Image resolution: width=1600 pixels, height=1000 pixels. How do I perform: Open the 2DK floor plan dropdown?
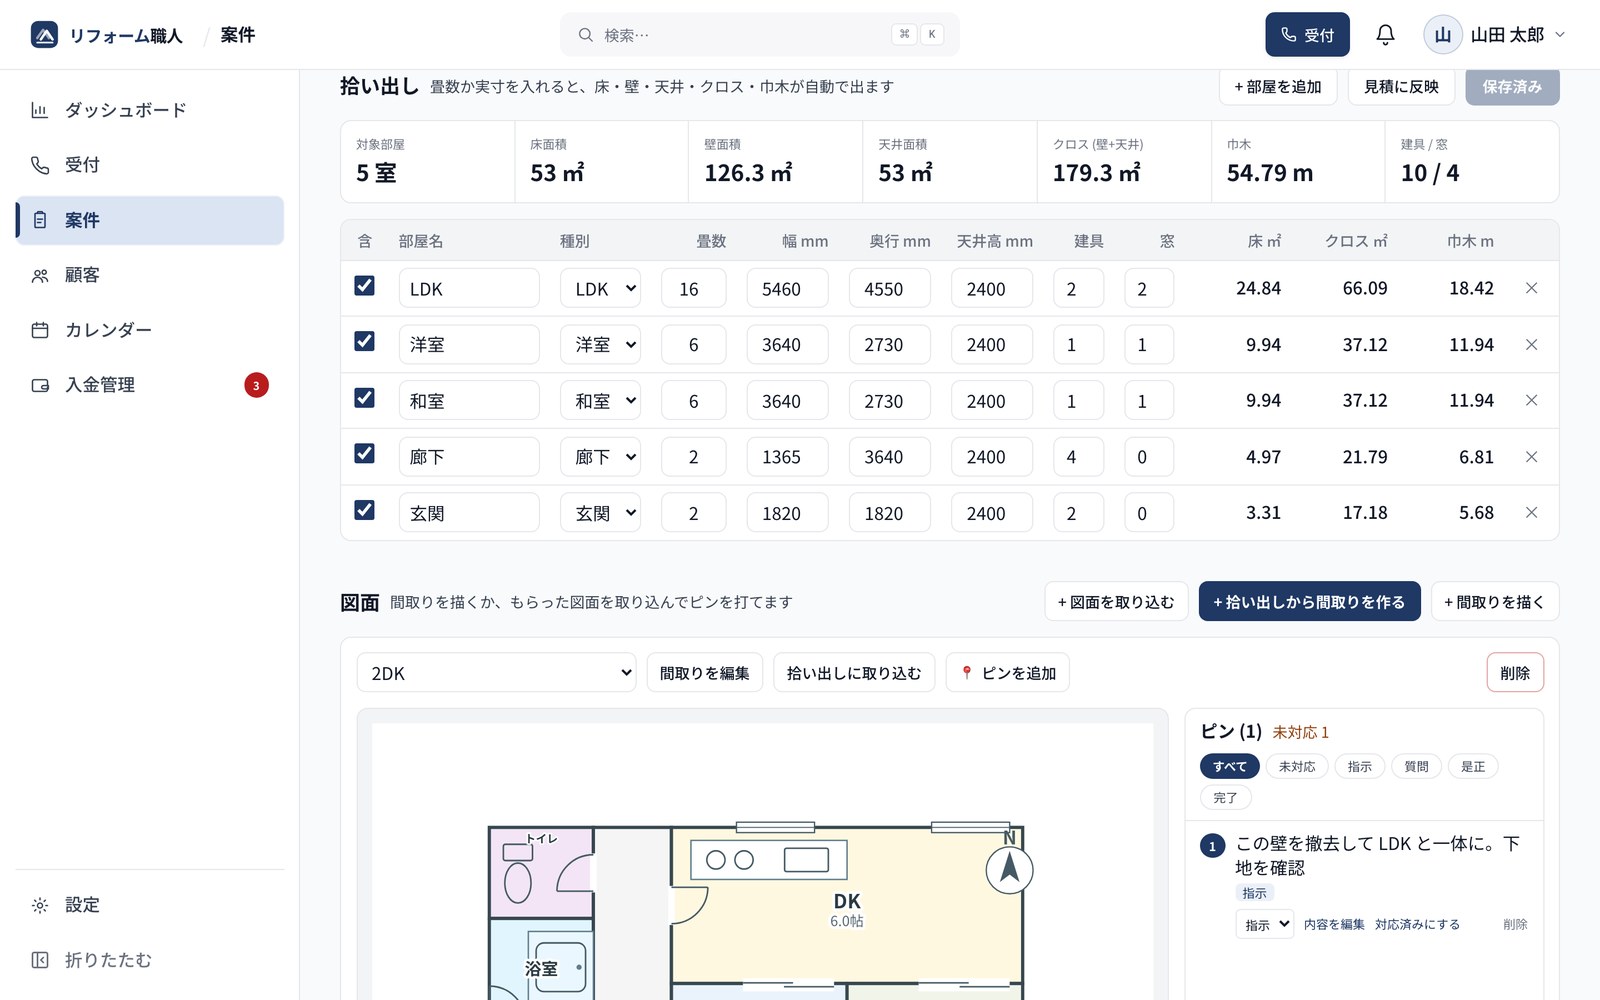(x=496, y=672)
